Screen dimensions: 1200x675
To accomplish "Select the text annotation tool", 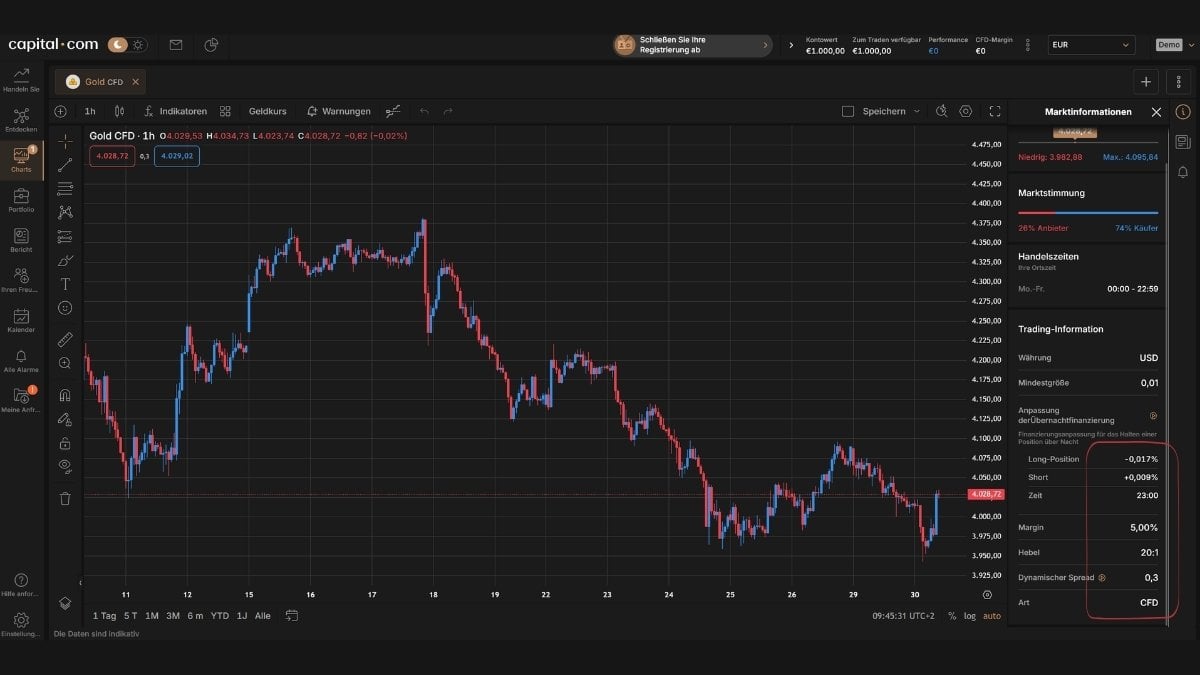I will tap(65, 284).
